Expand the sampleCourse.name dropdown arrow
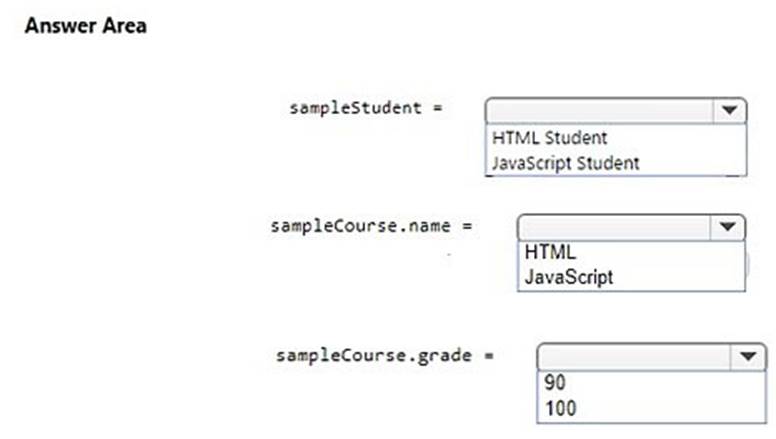The height and width of the screenshot is (439, 776). point(729,227)
